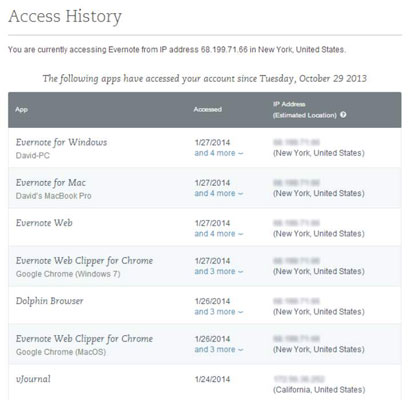This screenshot has width=409, height=400.
Task: Select the Dolphin Browser row title
Action: coord(49,301)
